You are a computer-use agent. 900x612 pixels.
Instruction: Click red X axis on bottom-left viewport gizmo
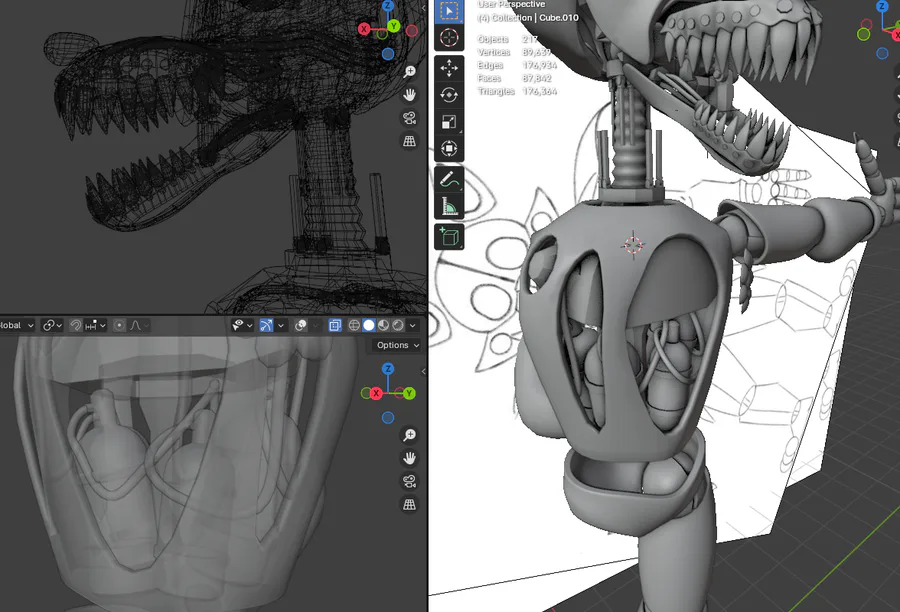[376, 393]
